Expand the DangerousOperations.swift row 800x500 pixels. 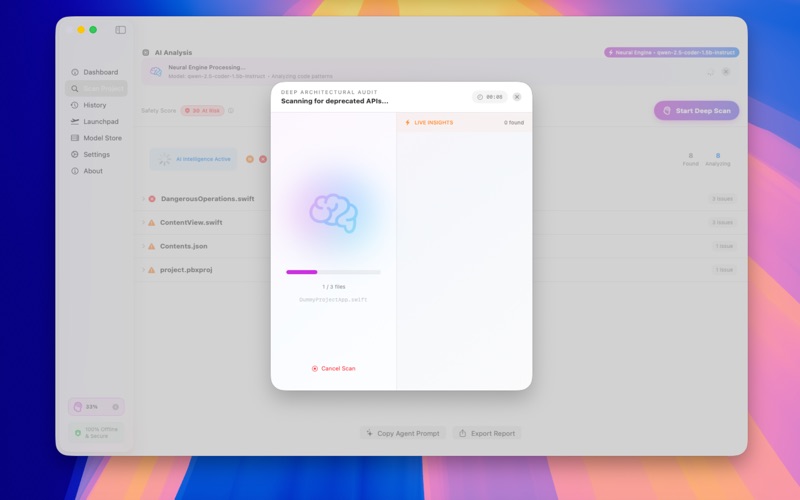coord(143,198)
